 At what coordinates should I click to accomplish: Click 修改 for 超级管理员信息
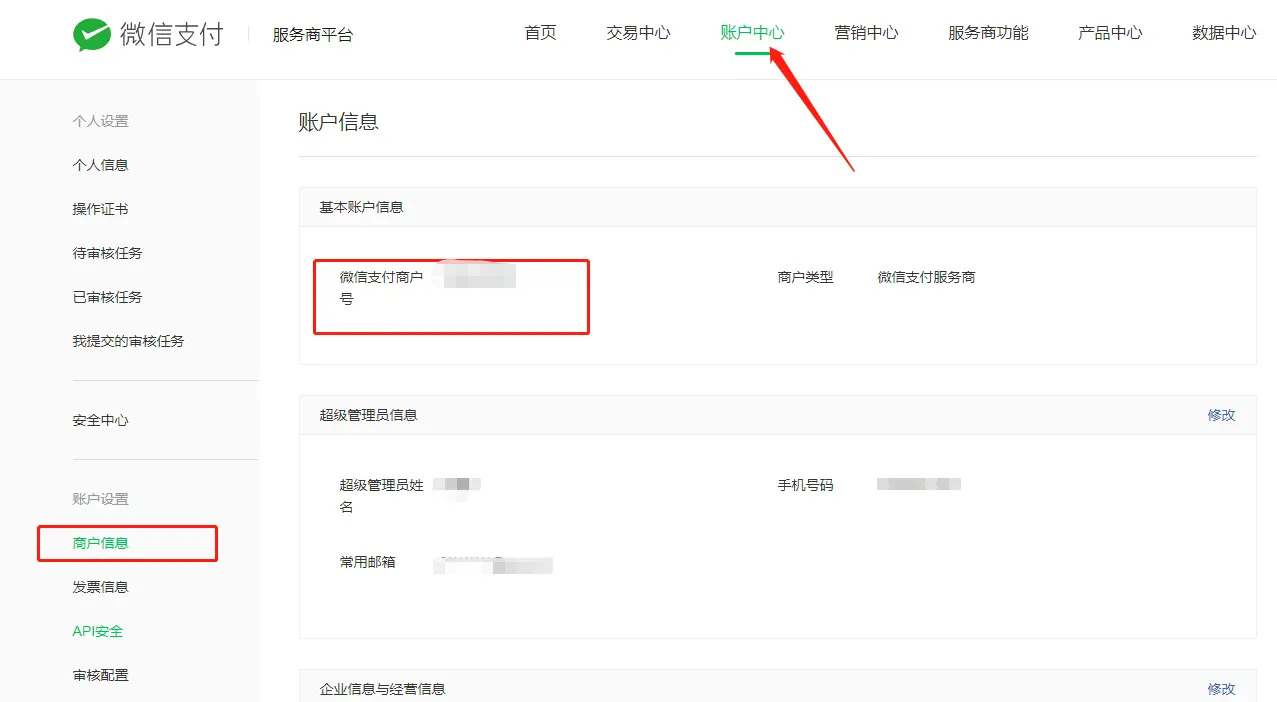1221,415
